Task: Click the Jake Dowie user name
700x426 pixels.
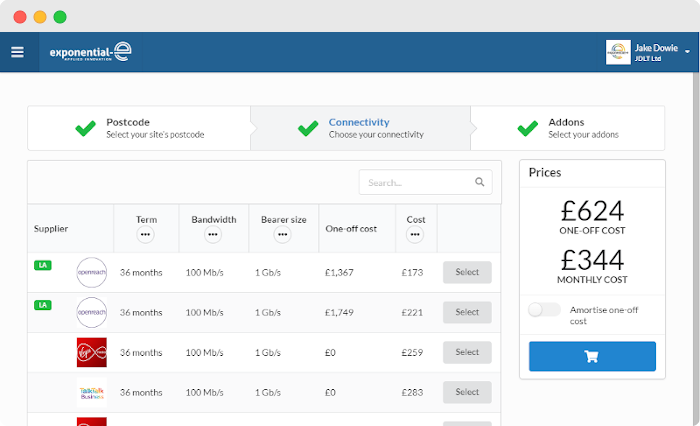Action: coord(656,48)
